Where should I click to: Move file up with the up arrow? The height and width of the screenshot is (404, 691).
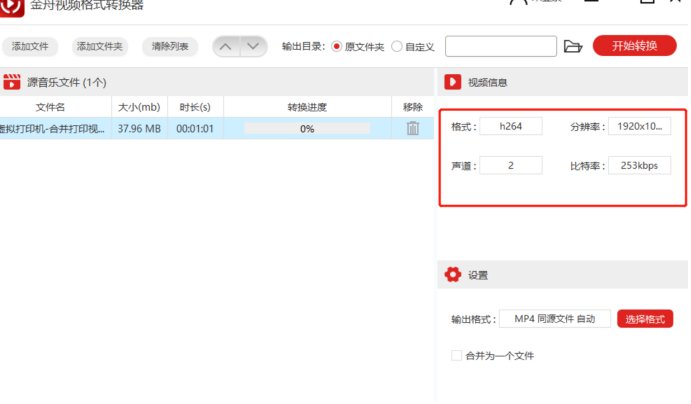point(226,46)
